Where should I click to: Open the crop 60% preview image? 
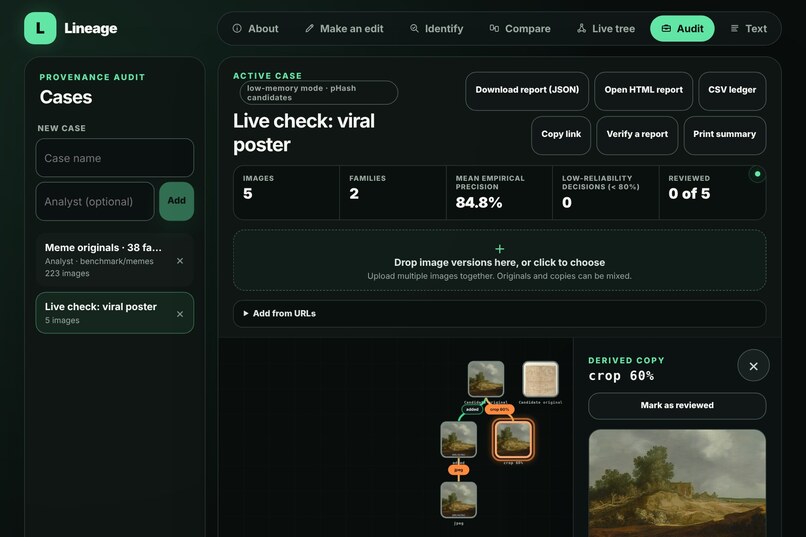[677, 484]
